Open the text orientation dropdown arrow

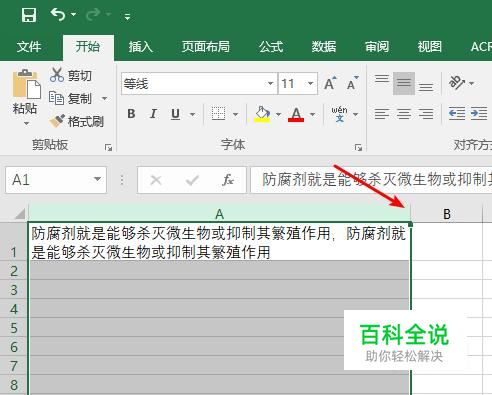[471, 83]
